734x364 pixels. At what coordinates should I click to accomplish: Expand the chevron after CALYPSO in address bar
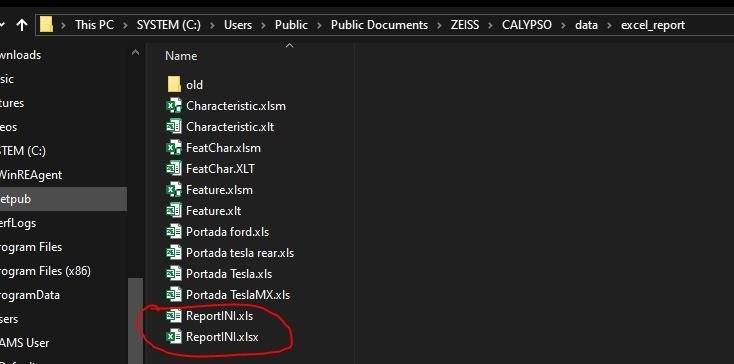pos(564,25)
